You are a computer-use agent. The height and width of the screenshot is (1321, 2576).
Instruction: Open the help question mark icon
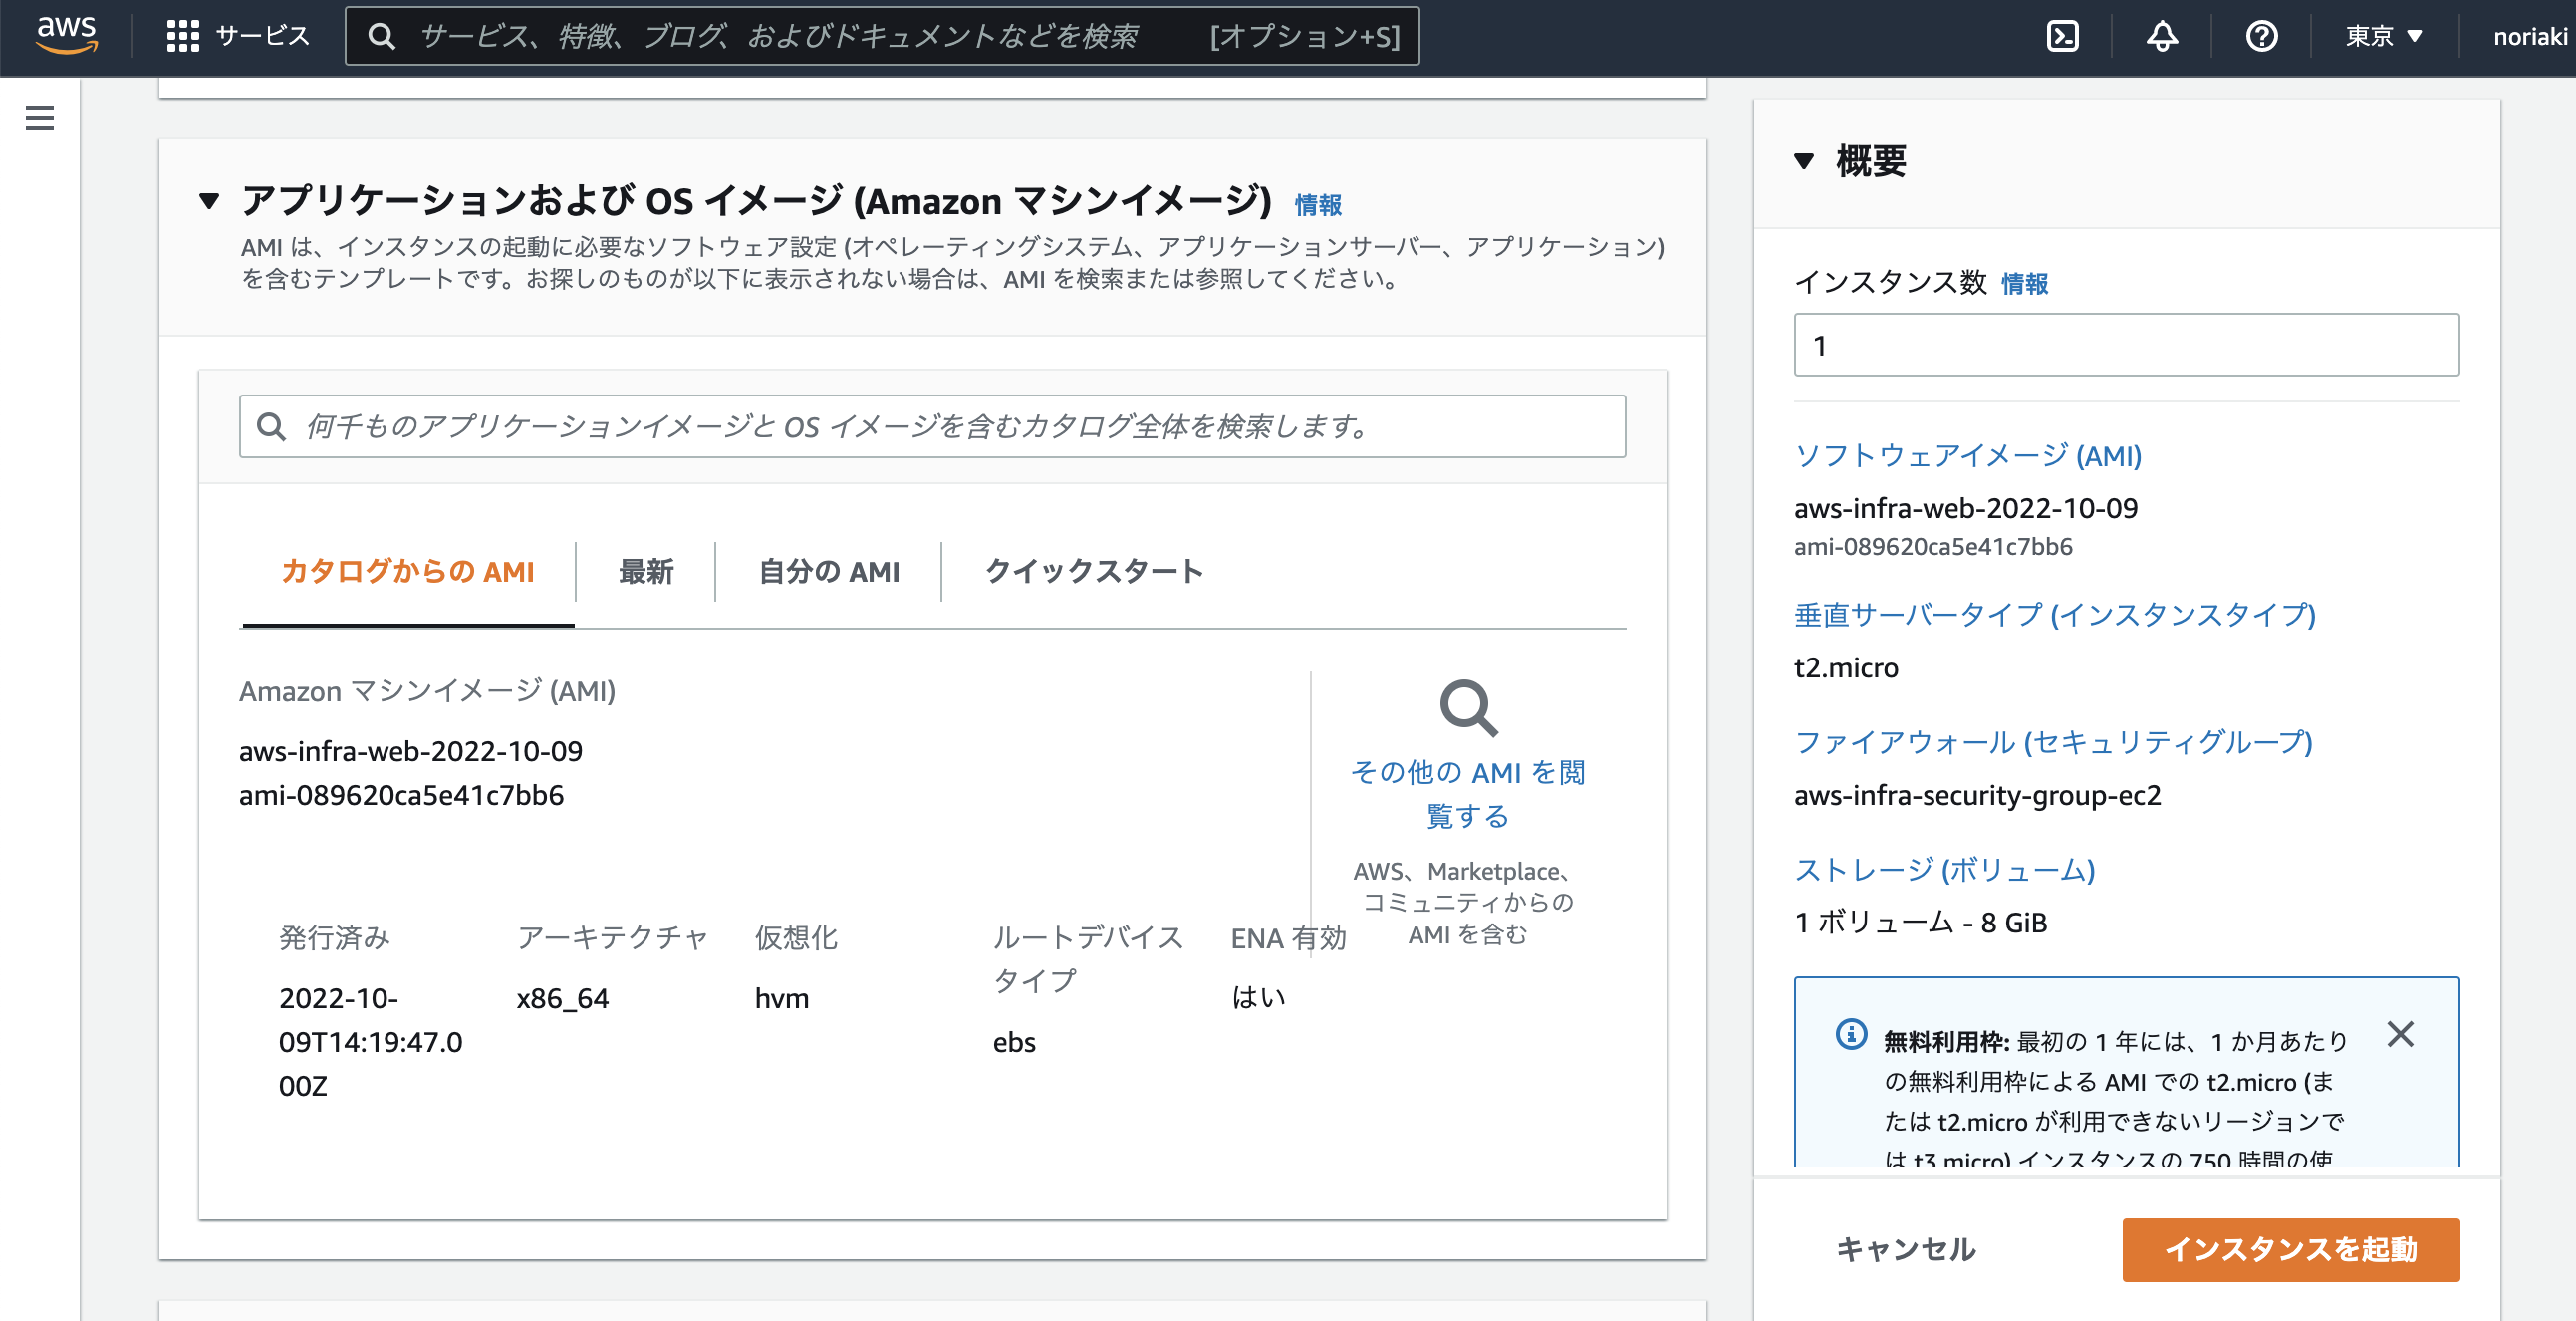pyautogui.click(x=2260, y=36)
